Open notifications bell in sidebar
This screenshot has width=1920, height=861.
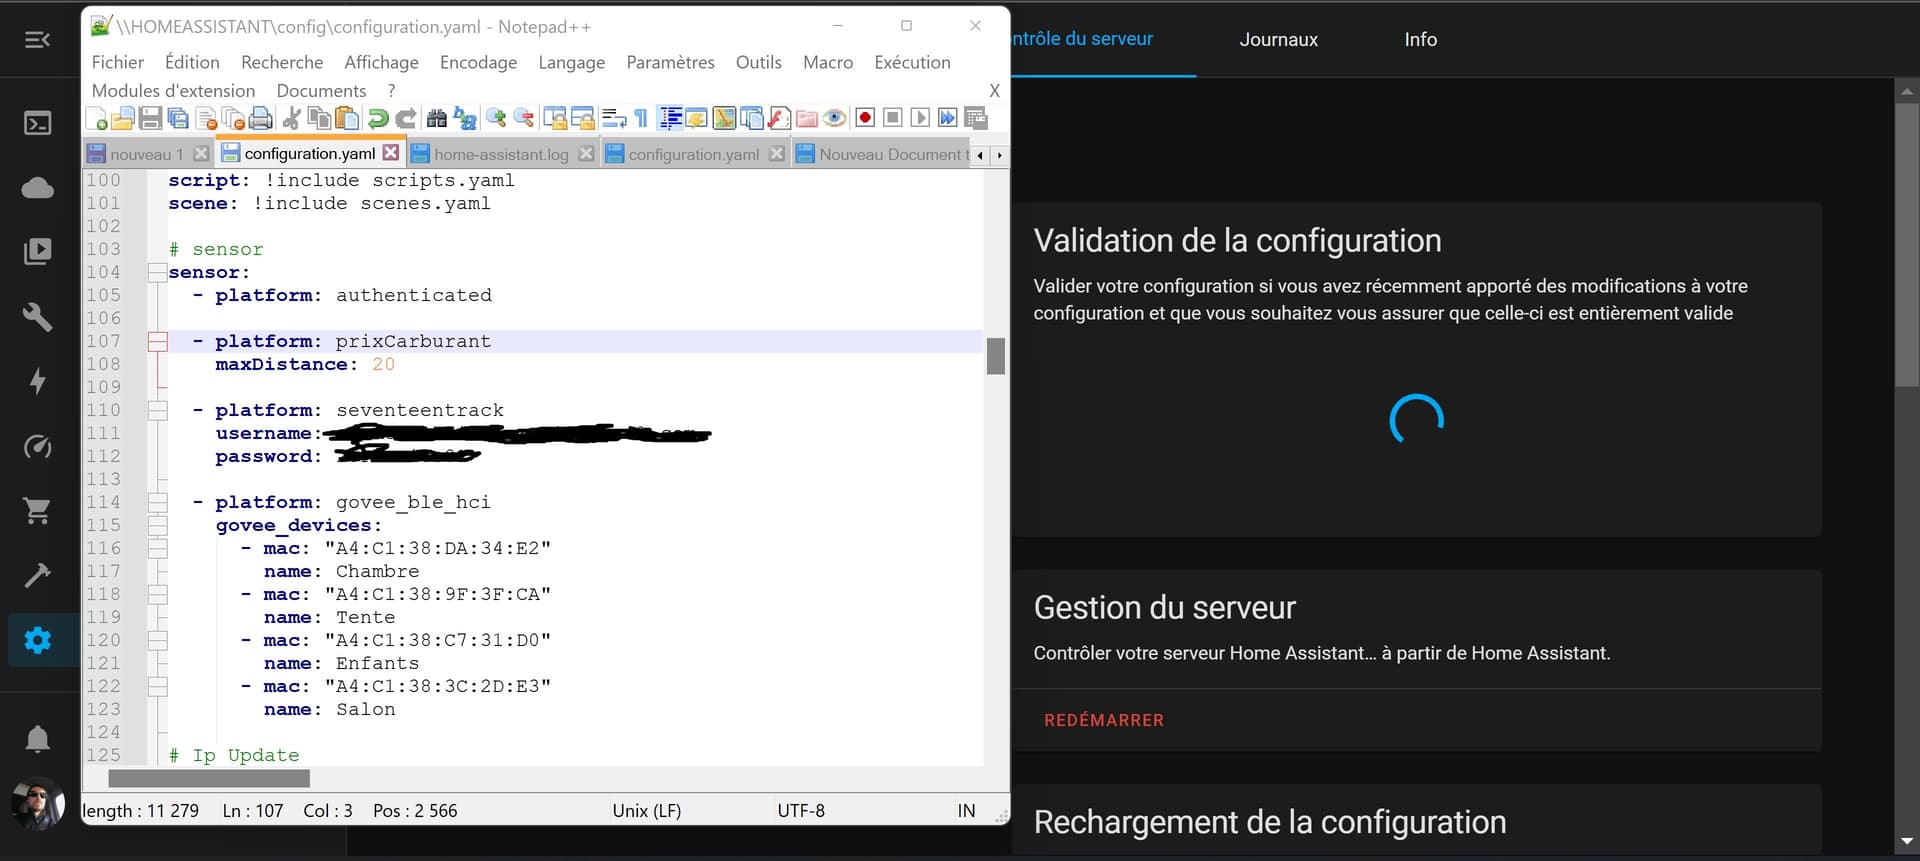coord(38,739)
